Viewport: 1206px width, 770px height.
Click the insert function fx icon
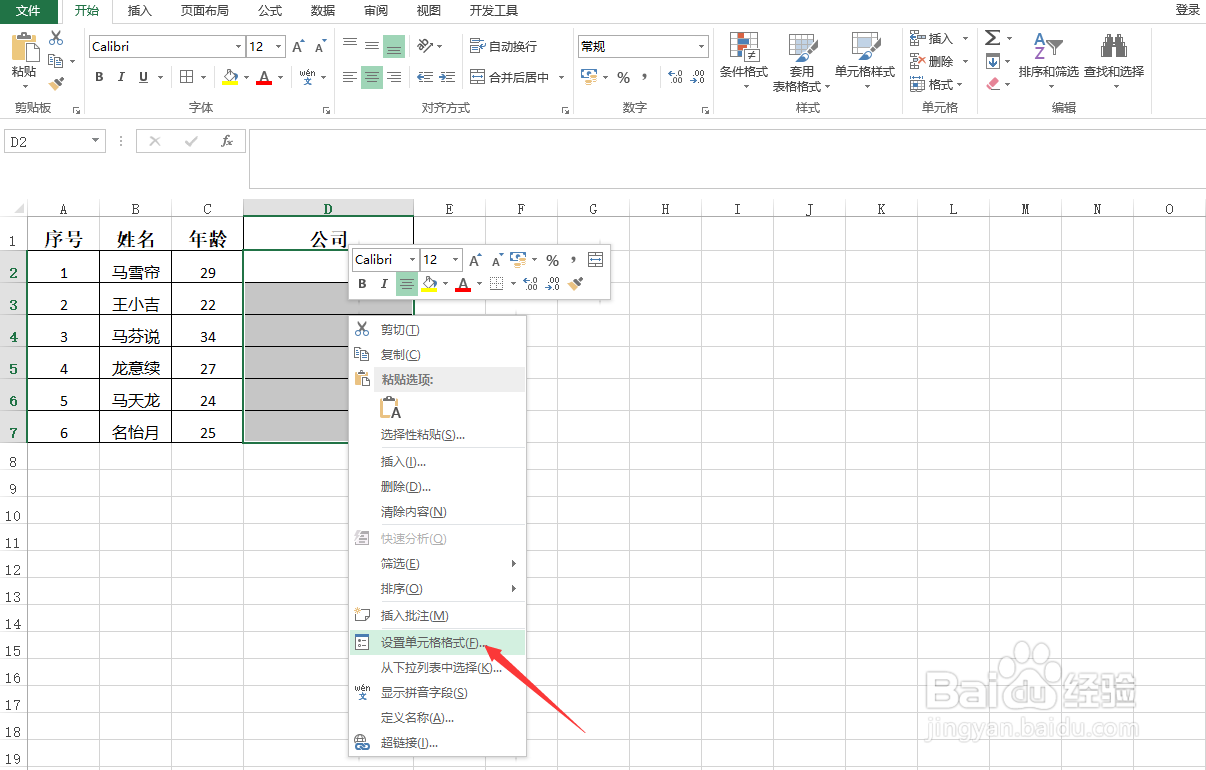[227, 141]
